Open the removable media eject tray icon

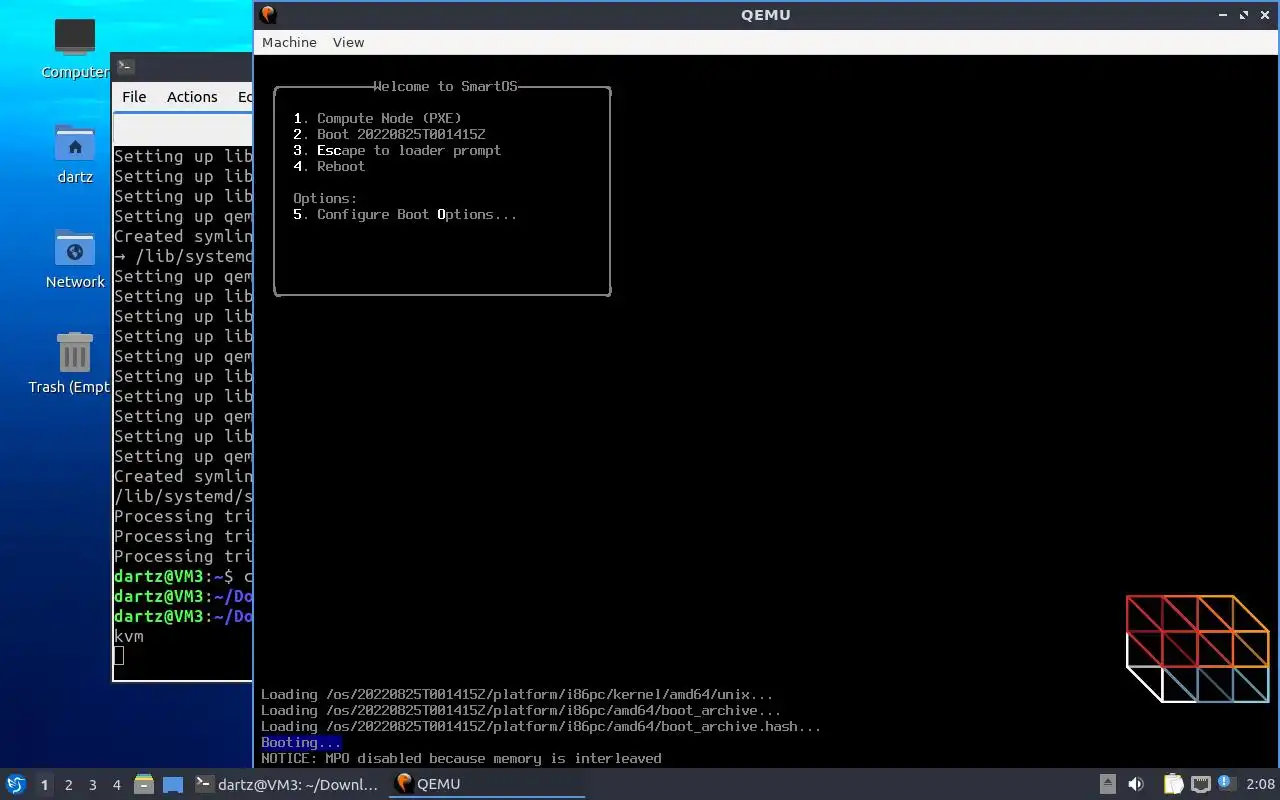click(x=1108, y=784)
